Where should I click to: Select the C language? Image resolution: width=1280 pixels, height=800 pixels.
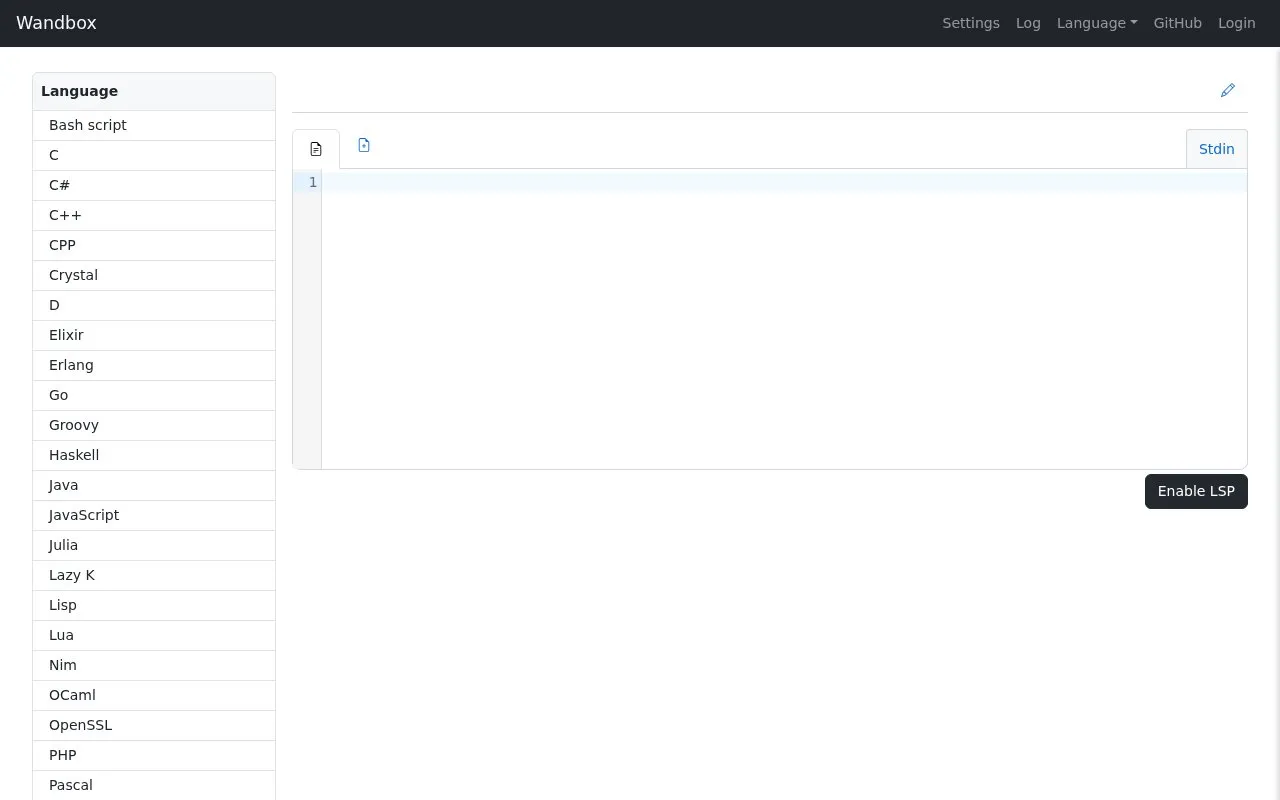(x=154, y=155)
